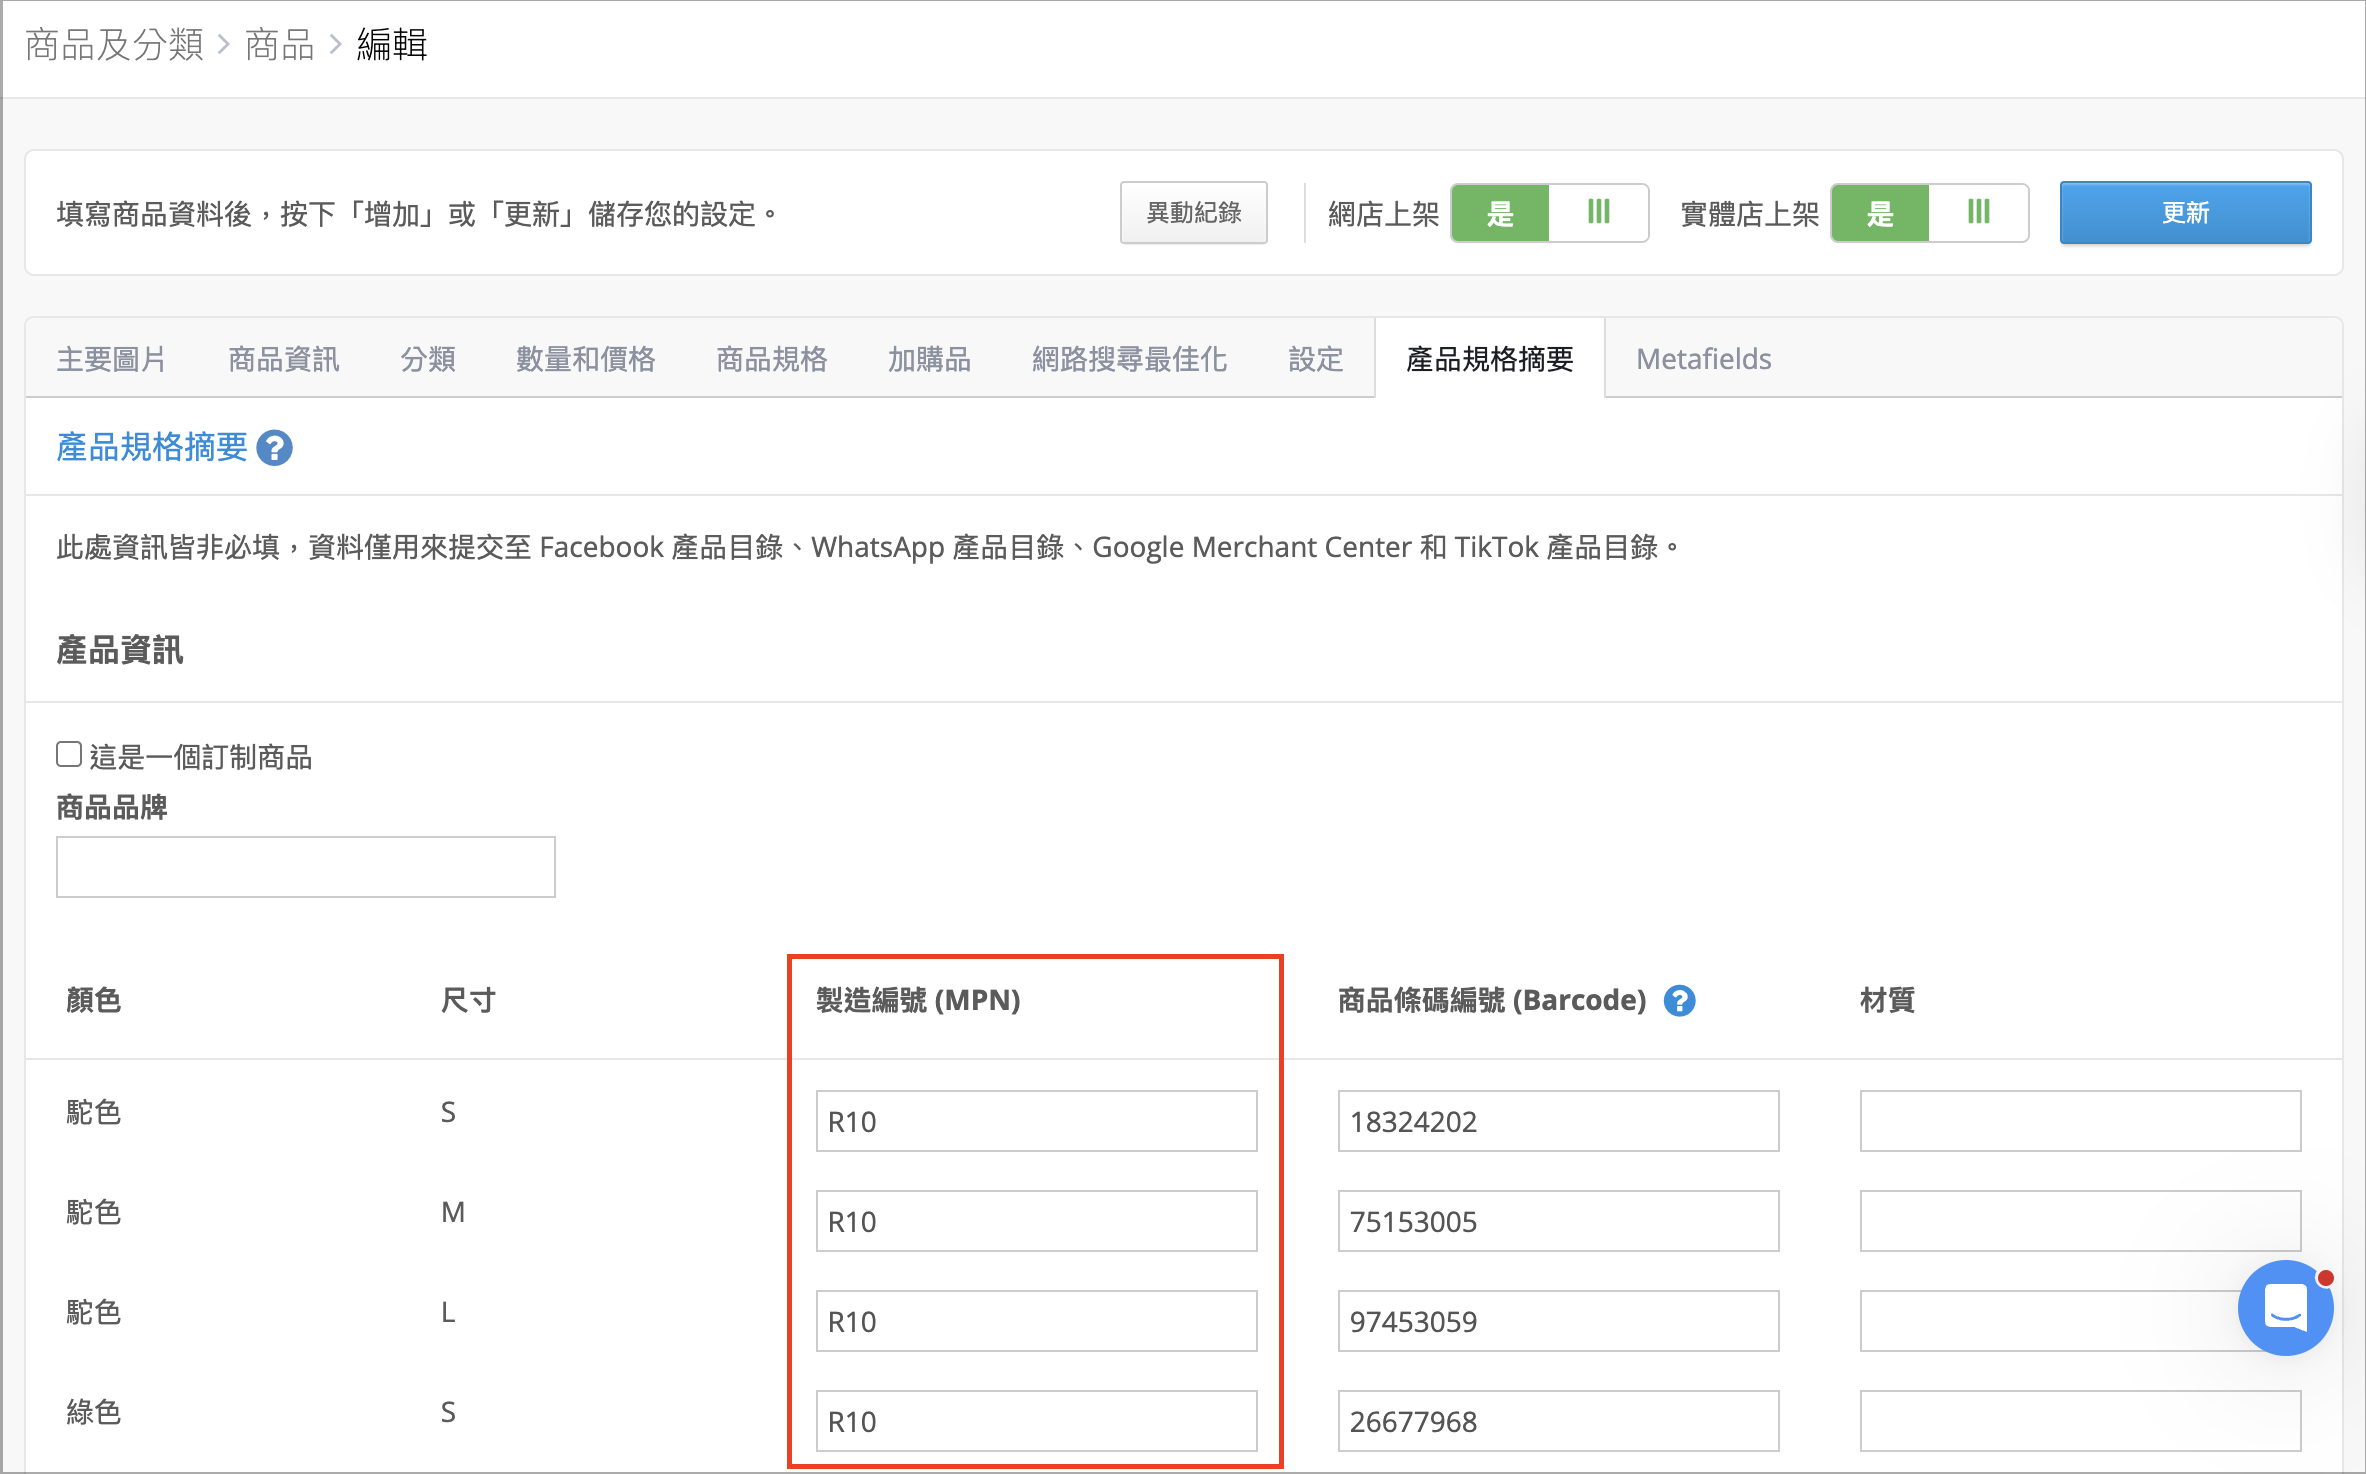Open the 分類 tab

click(x=428, y=359)
